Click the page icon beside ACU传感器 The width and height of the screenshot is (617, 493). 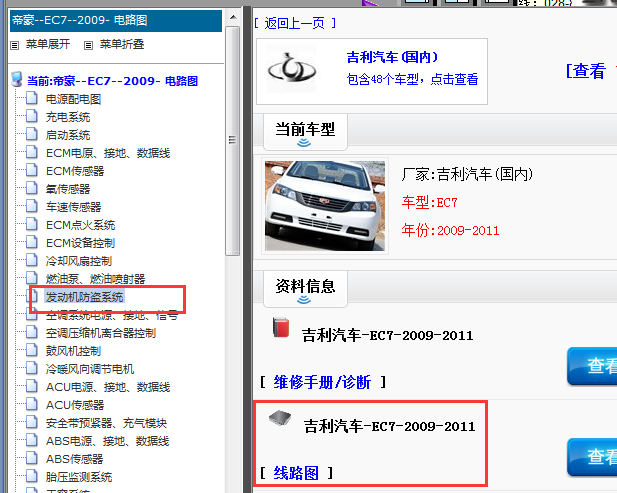32,404
